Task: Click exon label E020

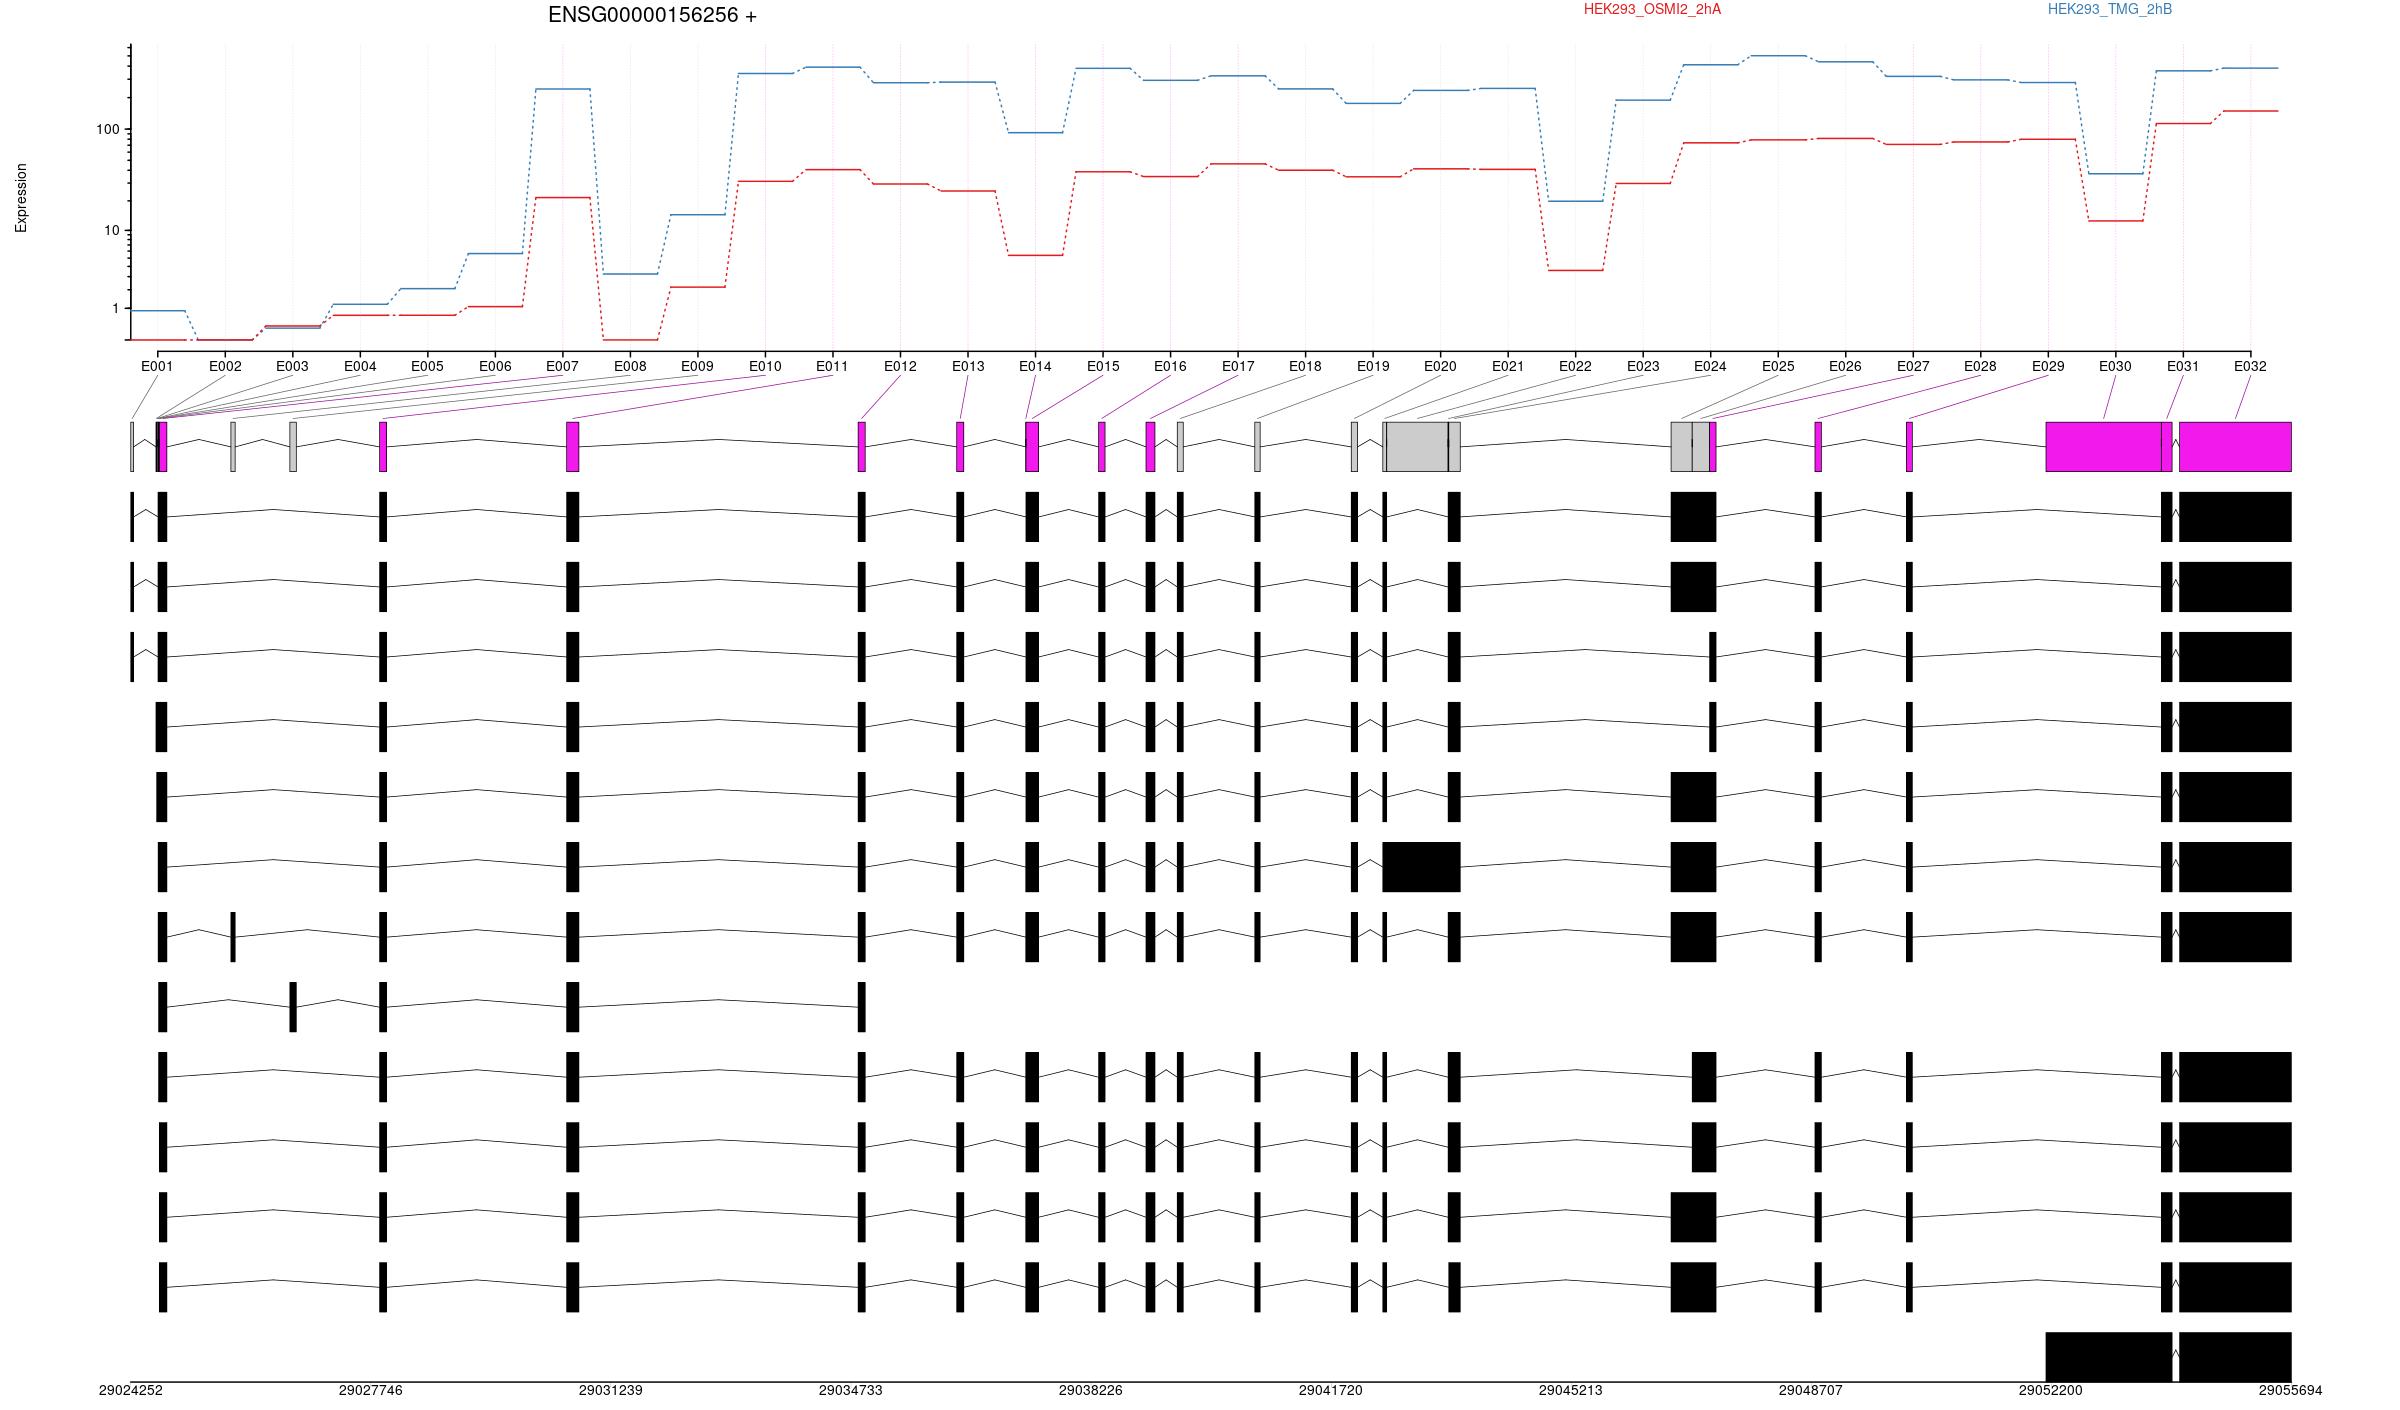Action: pyautogui.click(x=1440, y=366)
